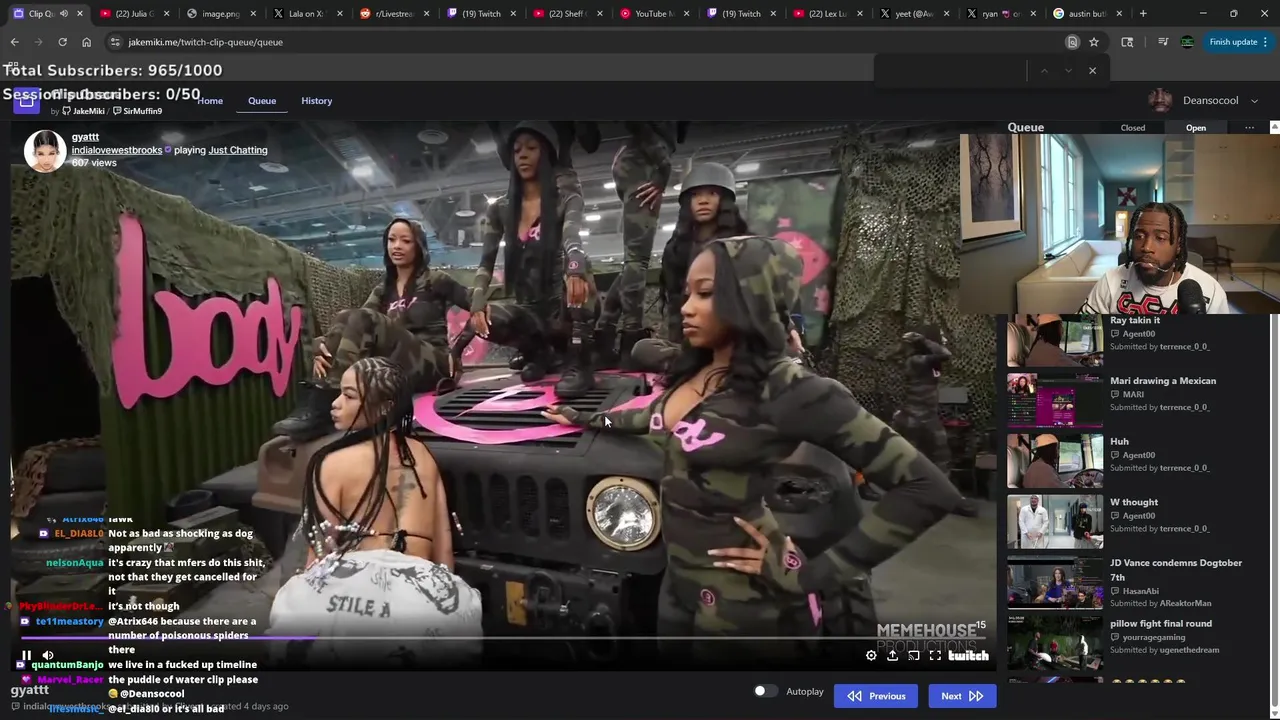This screenshot has height=720, width=1280.
Task: Click the streamer avatar beside gyattt
Action: tap(45, 151)
